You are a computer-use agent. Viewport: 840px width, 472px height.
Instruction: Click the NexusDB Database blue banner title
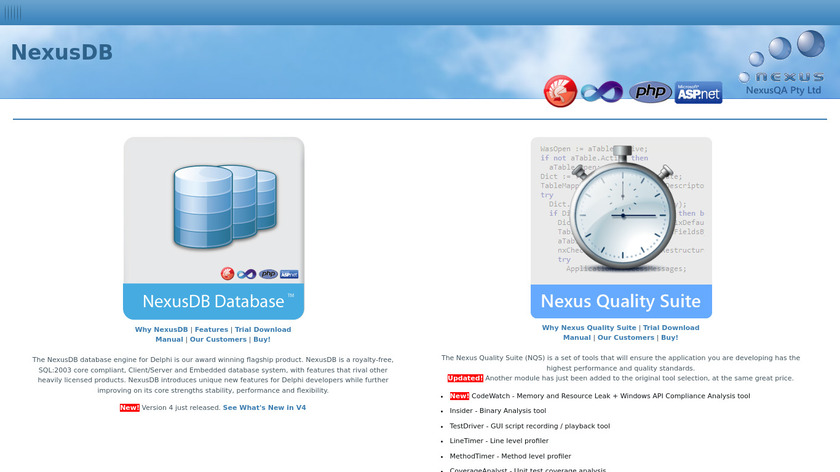[214, 301]
